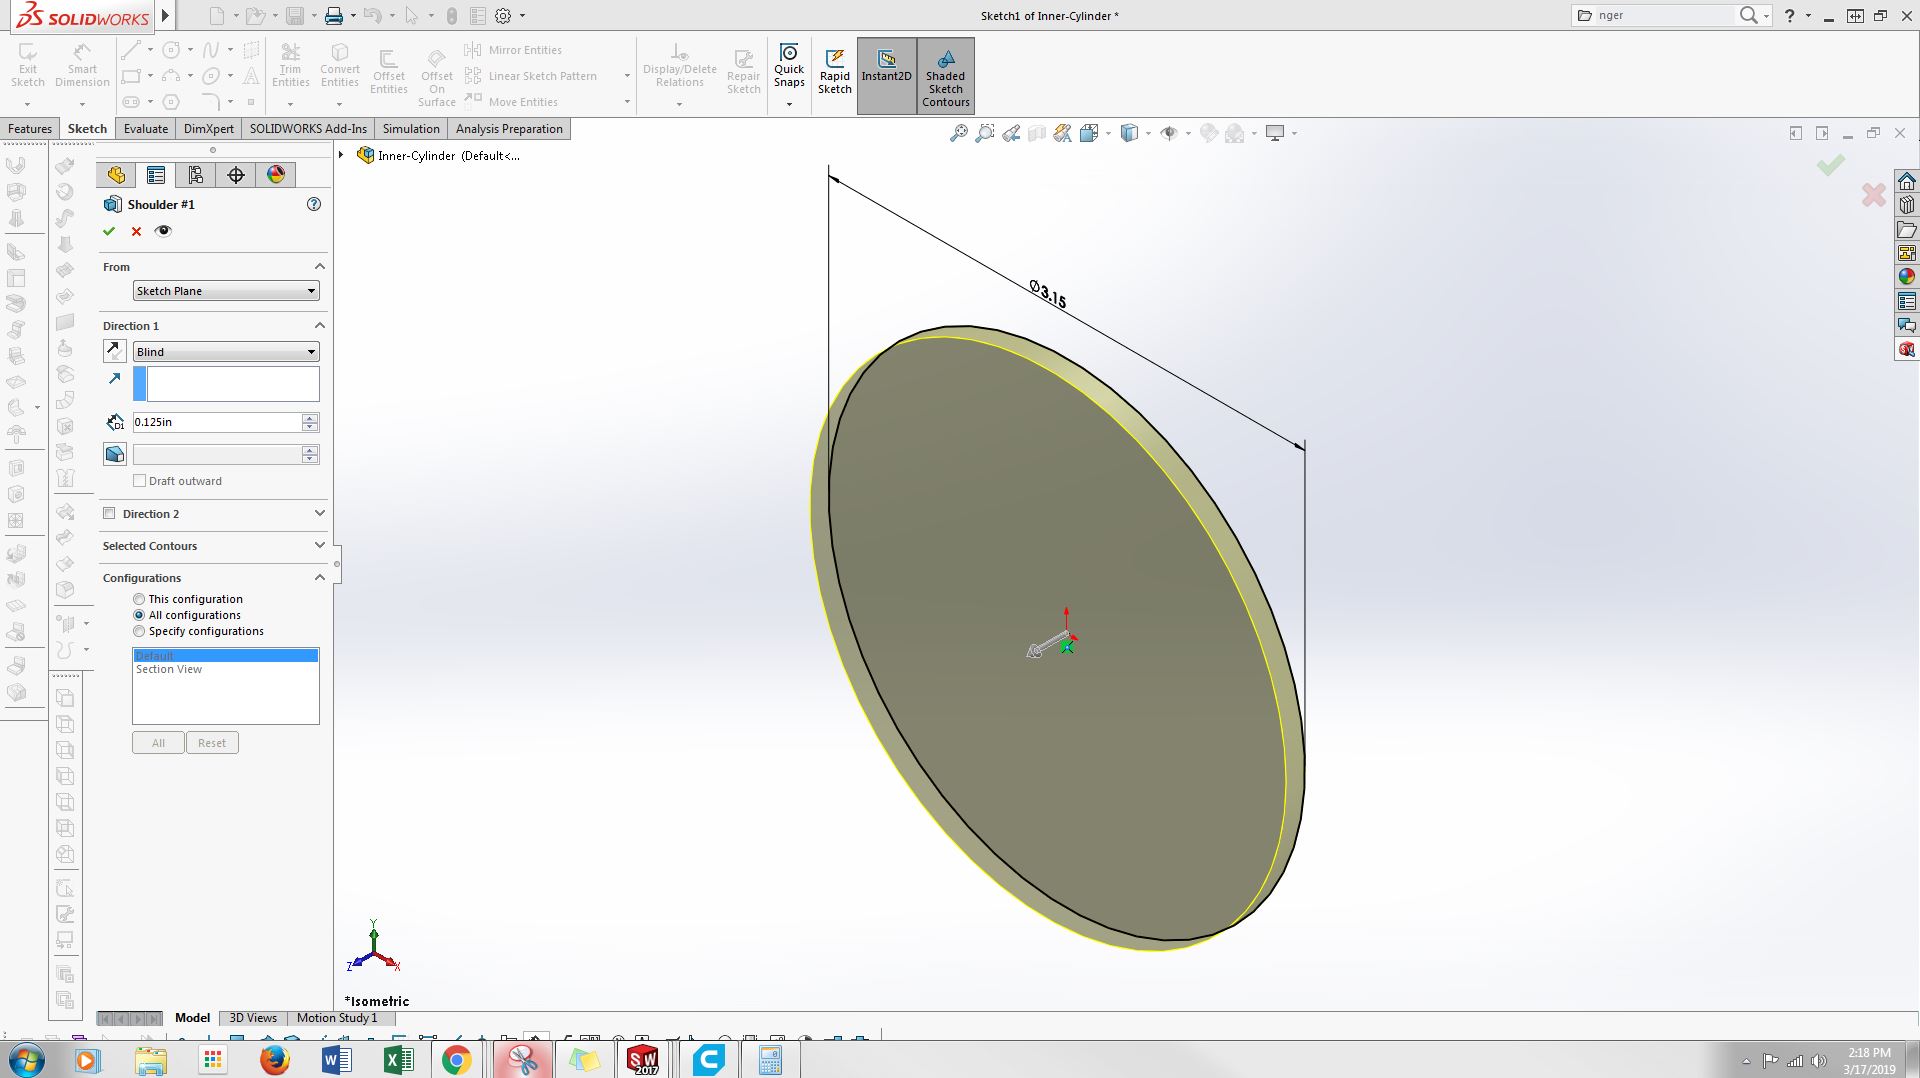
Task: Check the Direction 2 checkbox
Action: (x=109, y=513)
